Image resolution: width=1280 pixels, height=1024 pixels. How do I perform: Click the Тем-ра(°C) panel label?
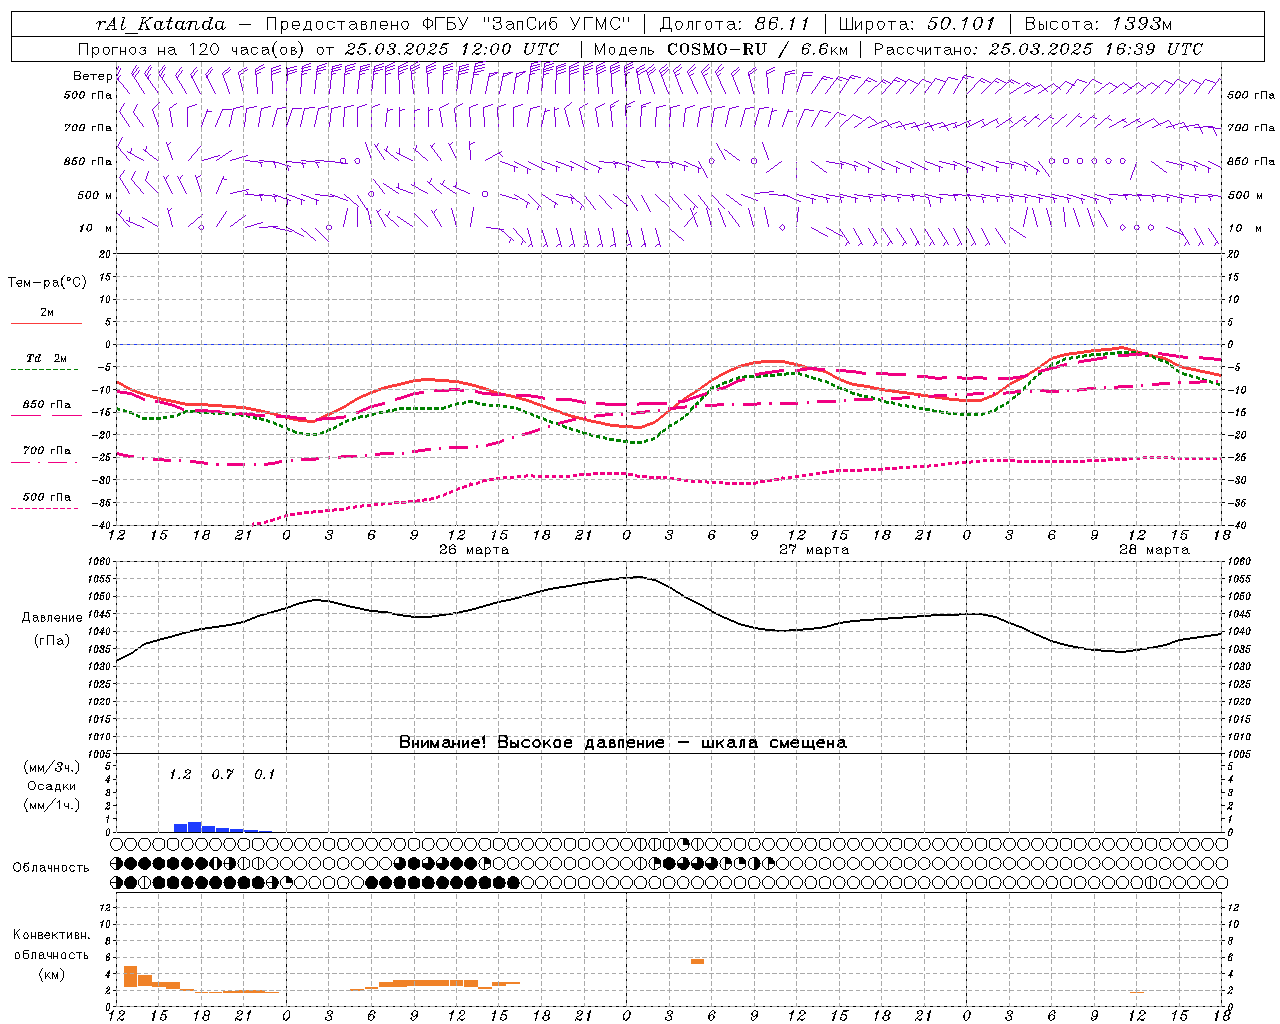click(x=47, y=283)
